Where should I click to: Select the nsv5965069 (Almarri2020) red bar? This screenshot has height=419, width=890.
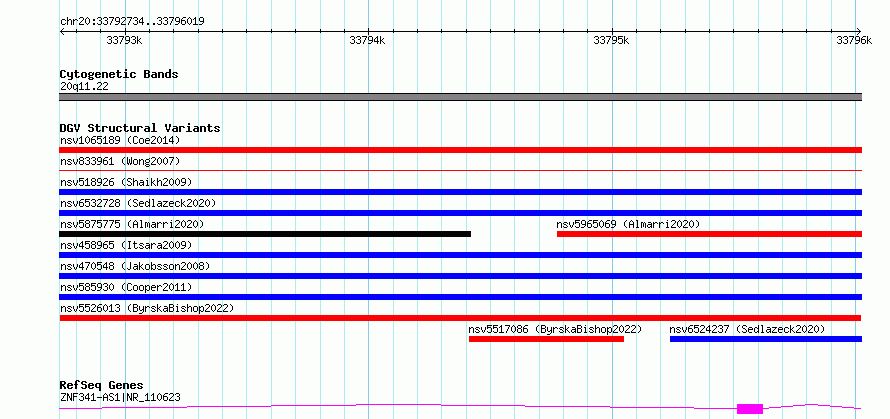click(x=710, y=234)
